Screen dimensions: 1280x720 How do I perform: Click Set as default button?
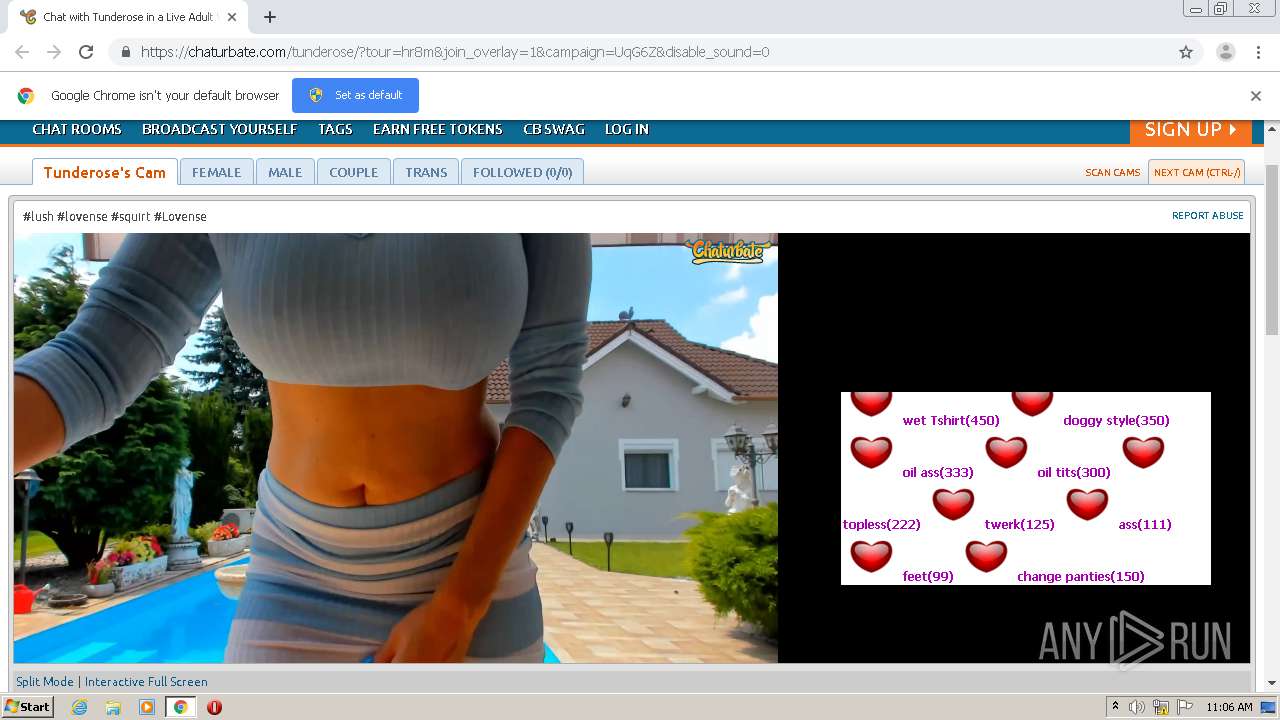pos(355,95)
